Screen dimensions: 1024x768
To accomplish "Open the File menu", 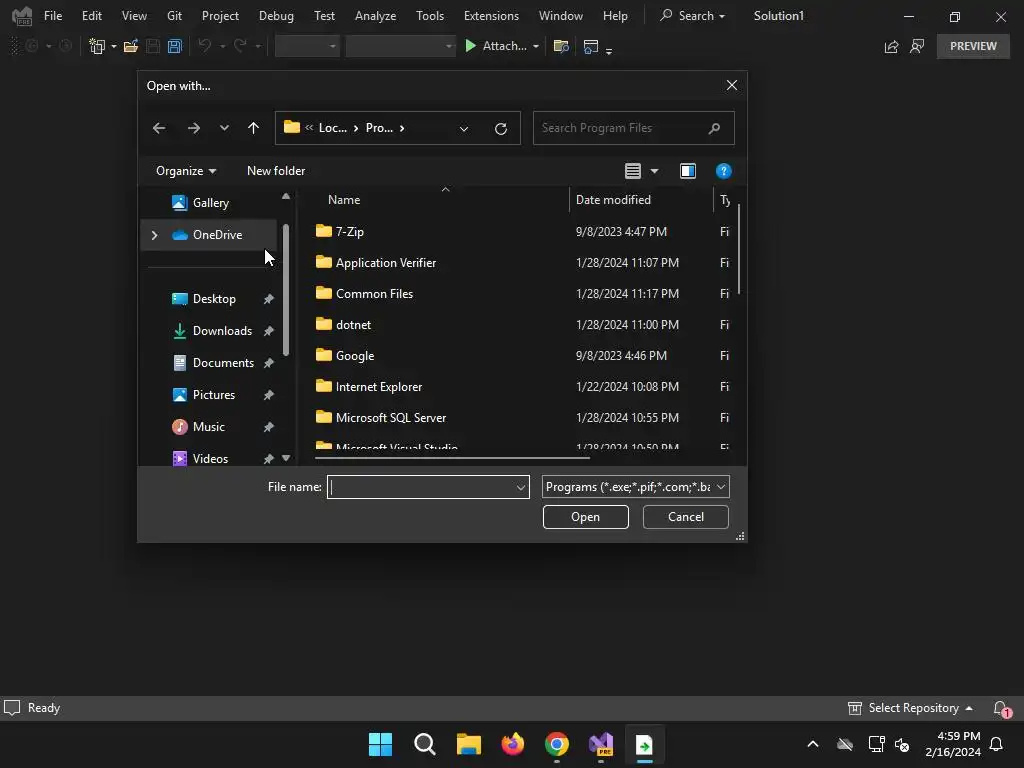I will 53,16.
